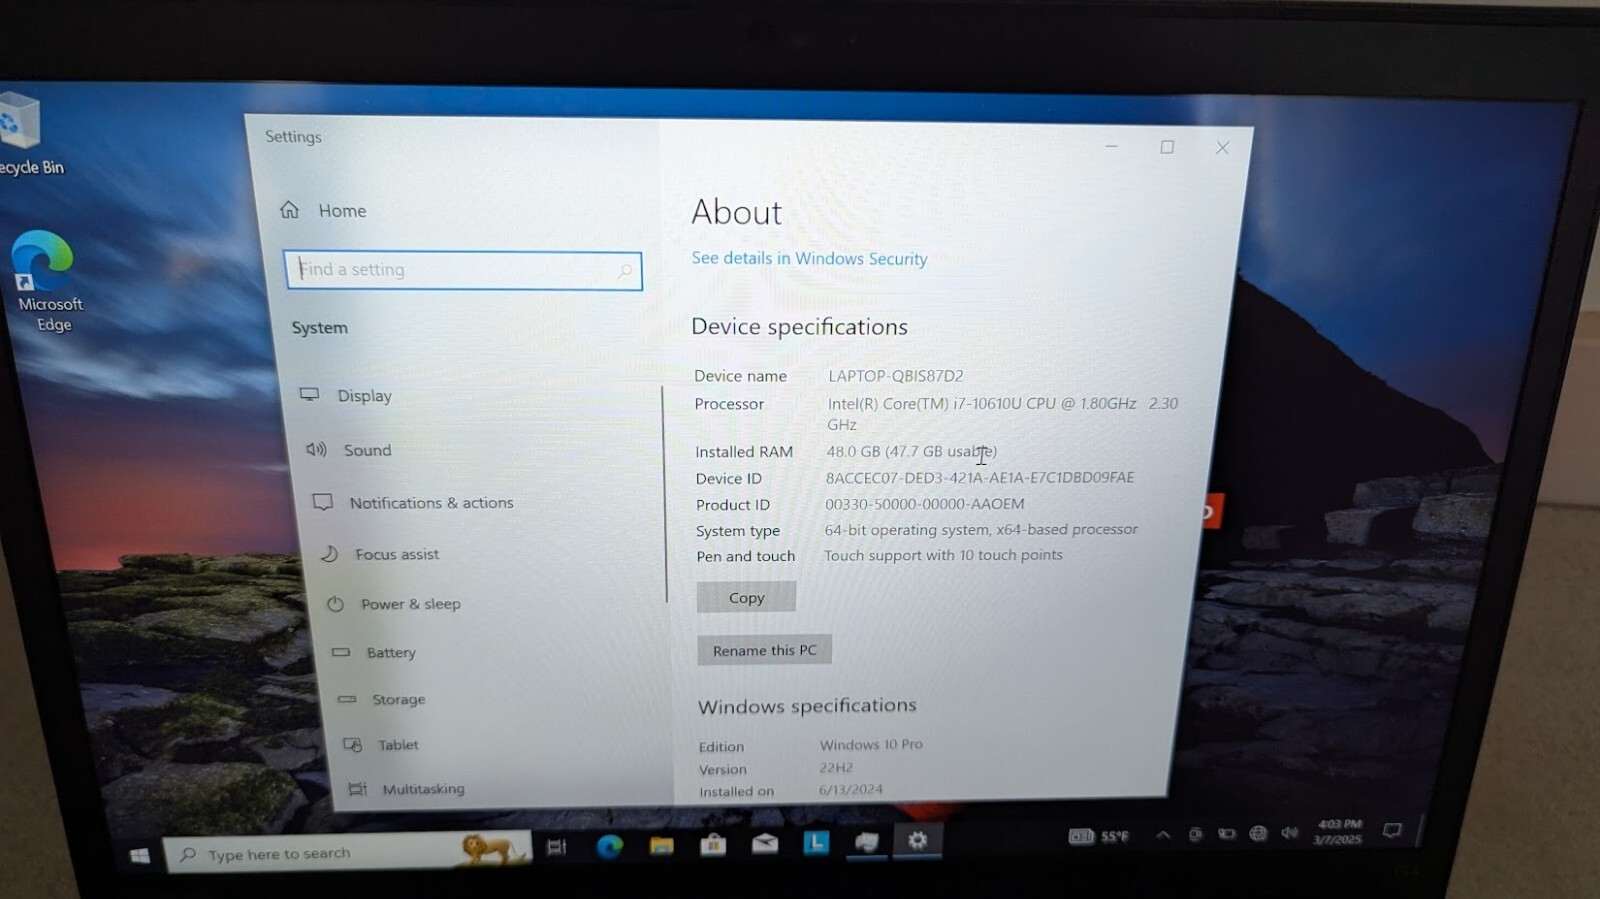
Task: Launch Microsoft Edge from the taskbar
Action: pos(609,847)
